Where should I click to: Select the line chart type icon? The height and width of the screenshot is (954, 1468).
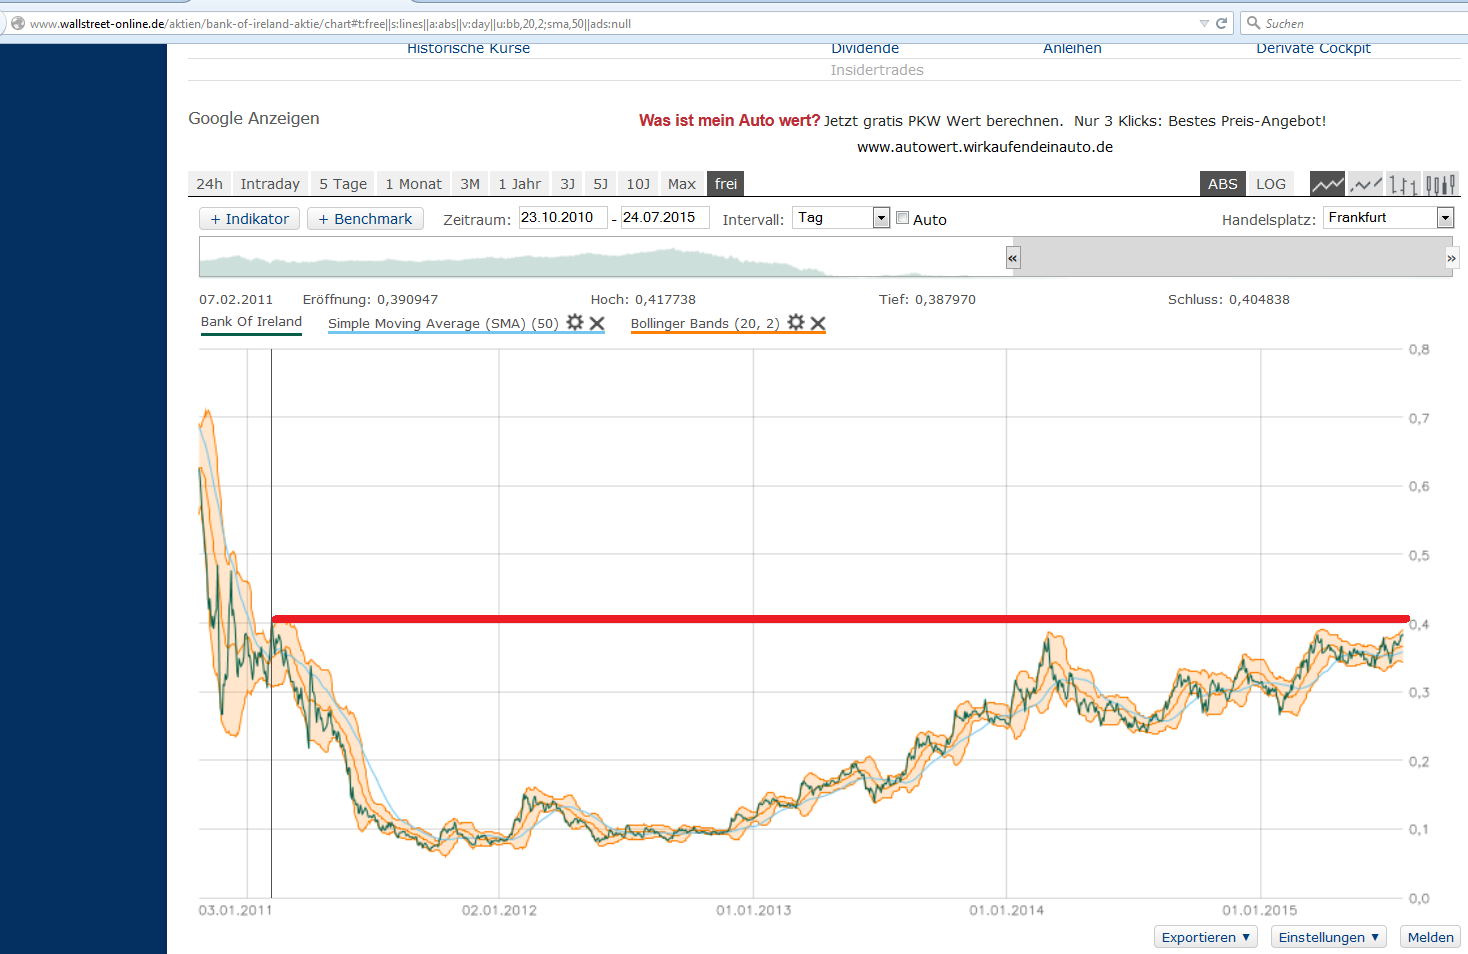coord(1327,184)
